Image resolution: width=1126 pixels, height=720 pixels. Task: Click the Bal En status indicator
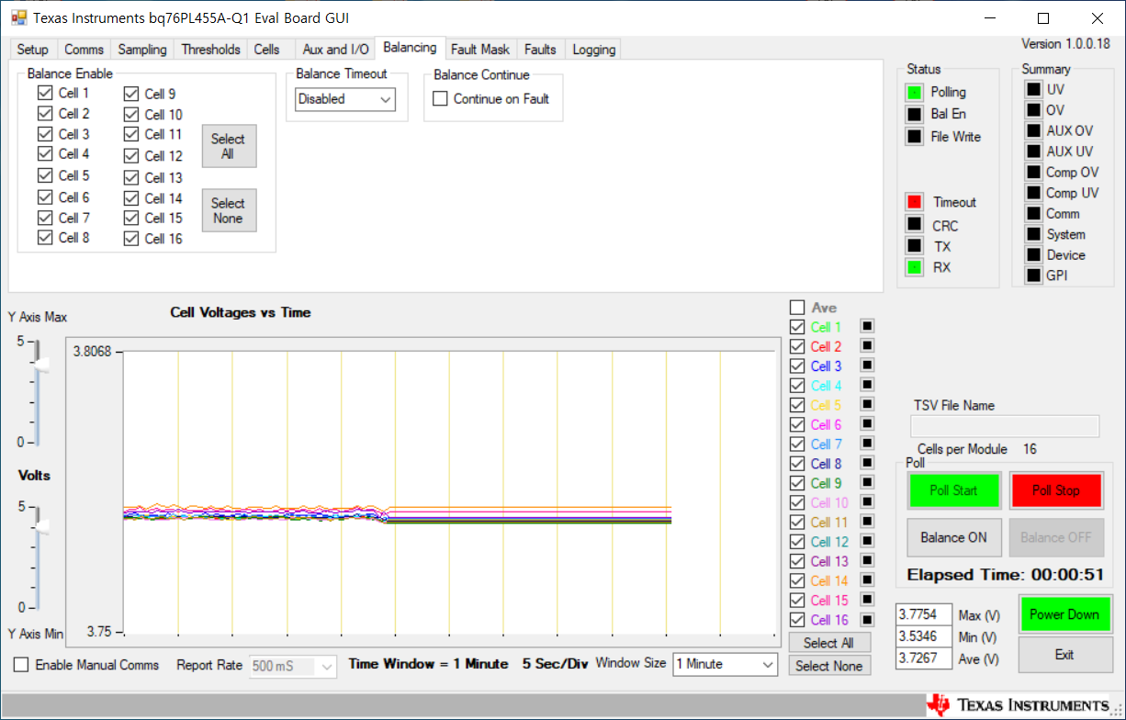(x=914, y=114)
